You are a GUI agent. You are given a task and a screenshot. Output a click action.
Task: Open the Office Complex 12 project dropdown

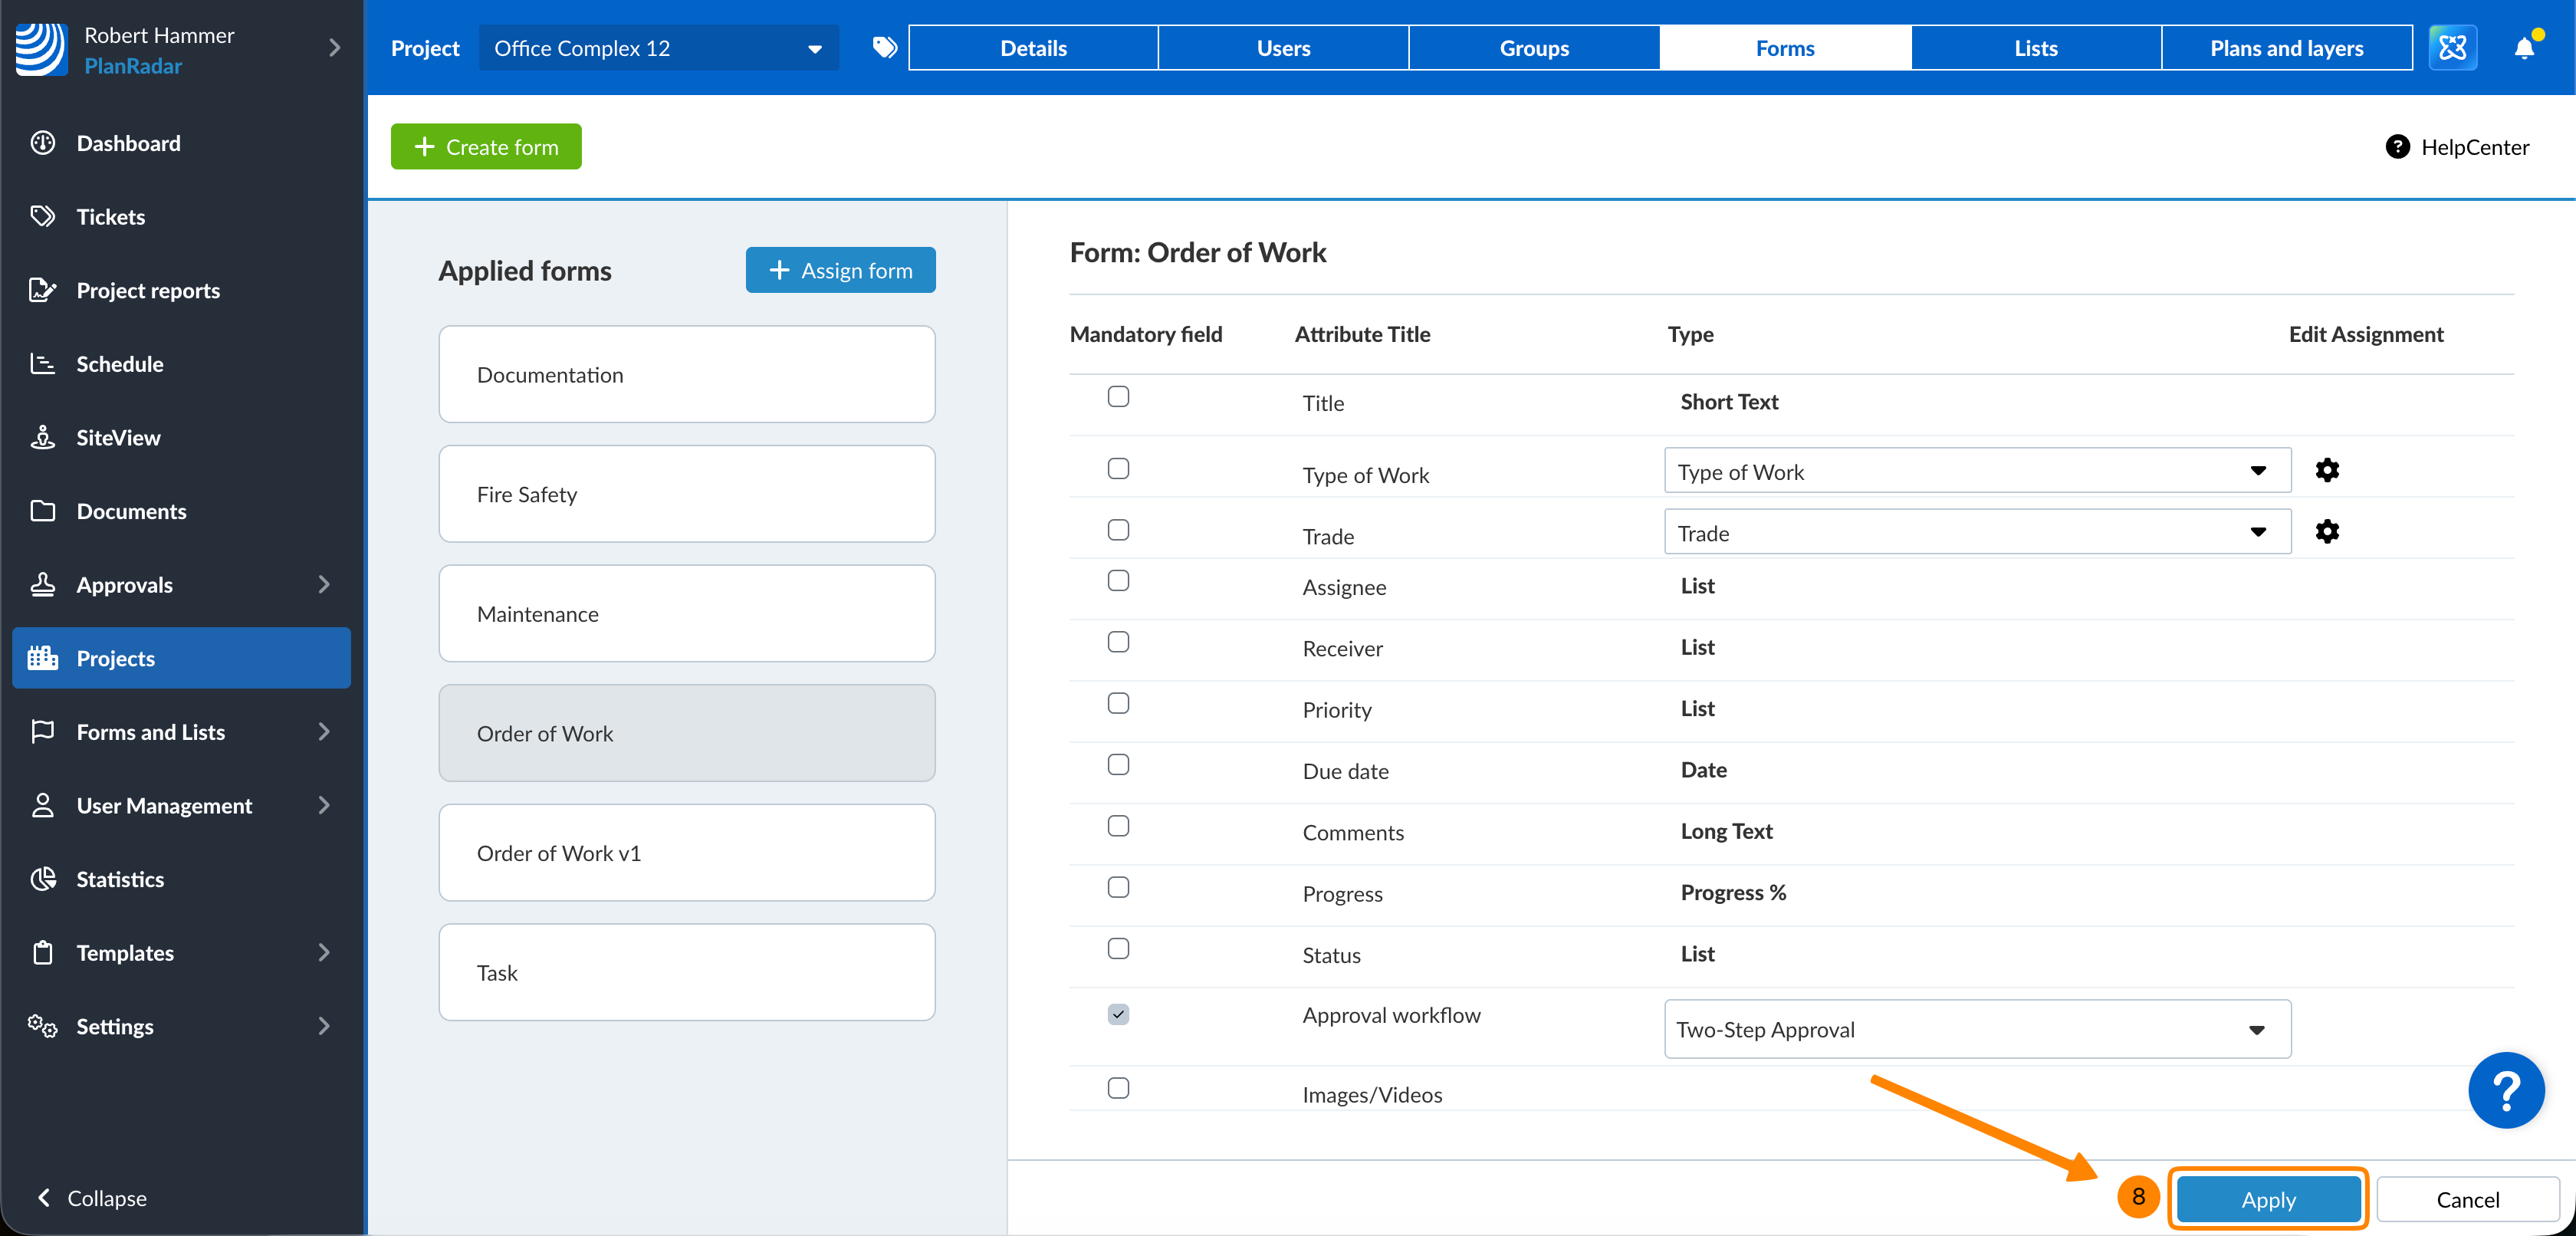(x=658, y=48)
